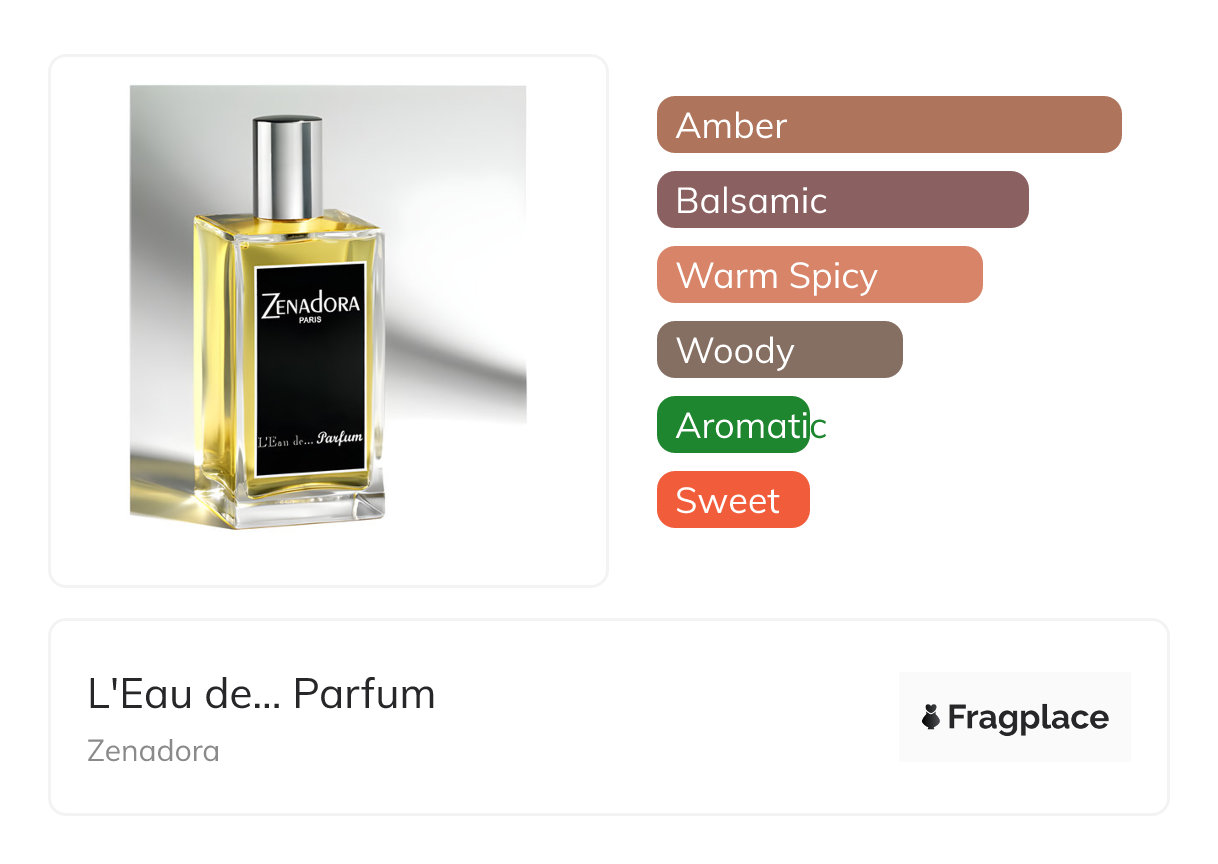The width and height of the screenshot is (1218, 864).
Task: Click the L'Eau de... Parfum title
Action: point(262,693)
